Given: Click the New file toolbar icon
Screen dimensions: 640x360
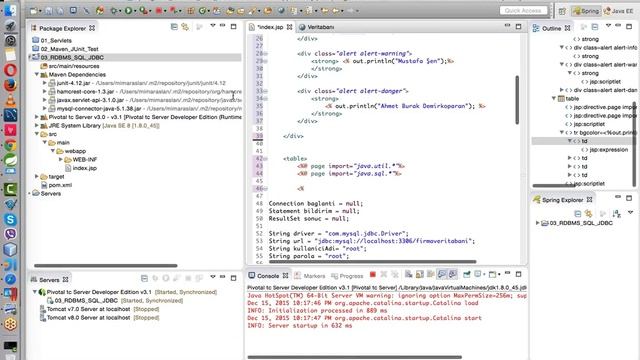Looking at the screenshot, I should pyautogui.click(x=34, y=11).
